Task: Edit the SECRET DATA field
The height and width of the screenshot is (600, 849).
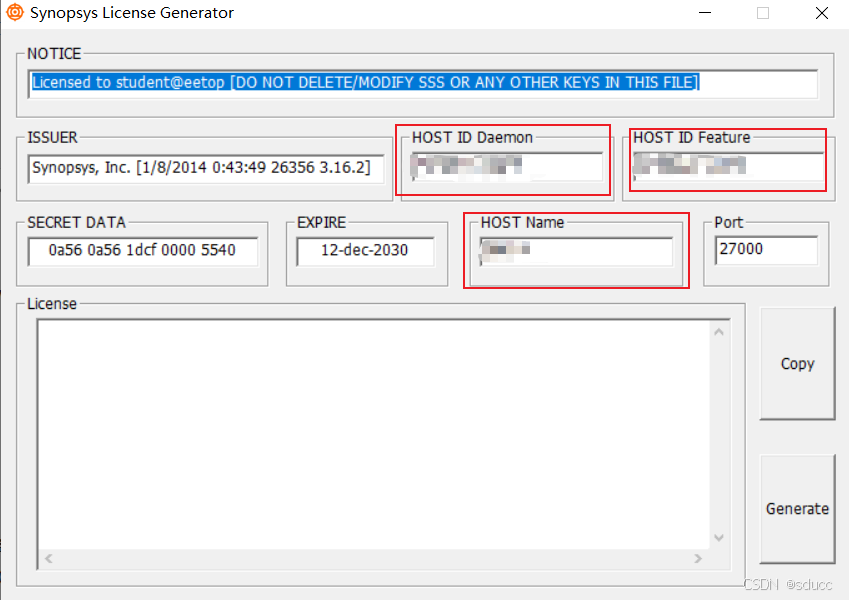Action: tap(143, 251)
